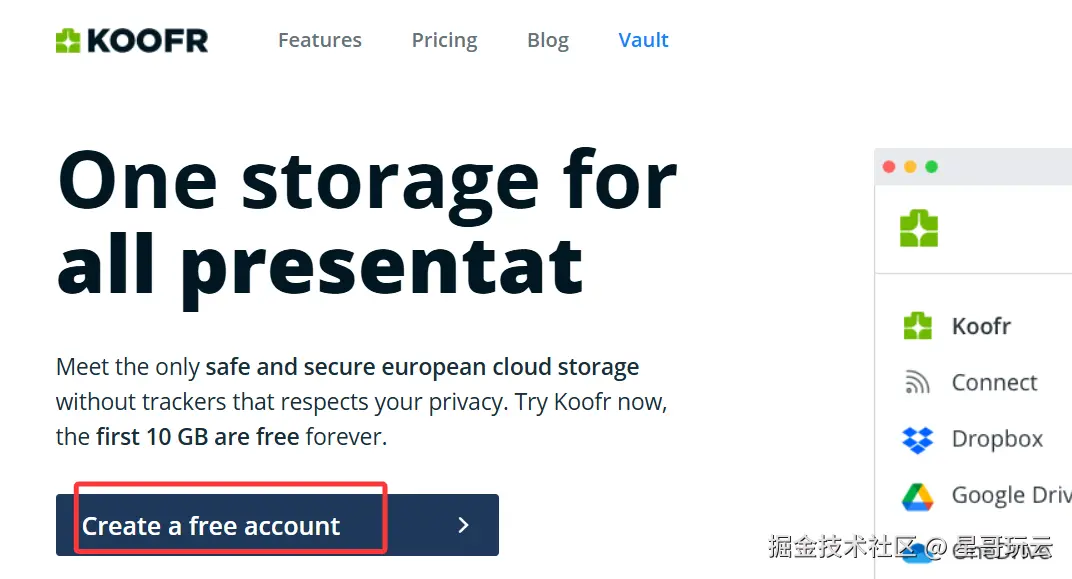Open the Google Drive entry label
The width and height of the screenshot is (1072, 579).
[x=1012, y=494]
